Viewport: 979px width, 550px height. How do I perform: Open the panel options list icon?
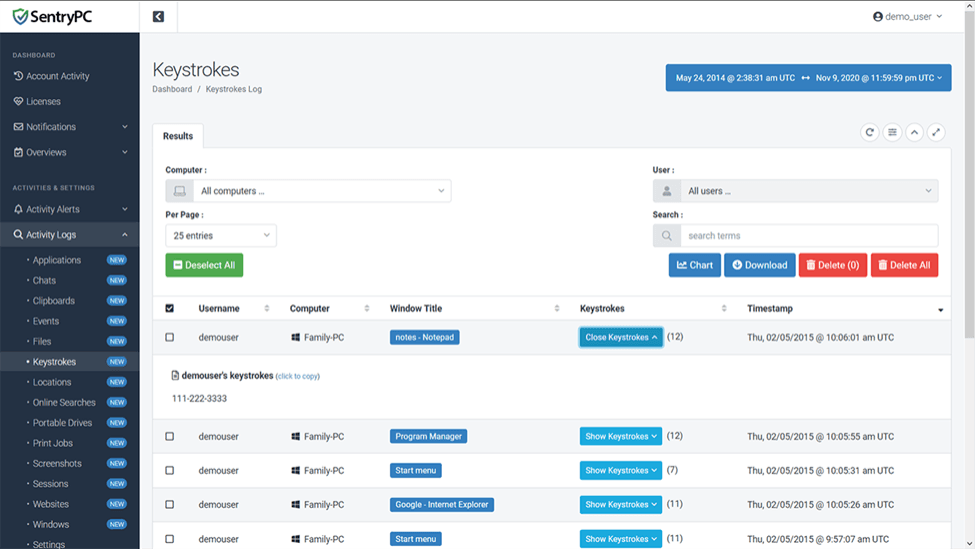[892, 132]
